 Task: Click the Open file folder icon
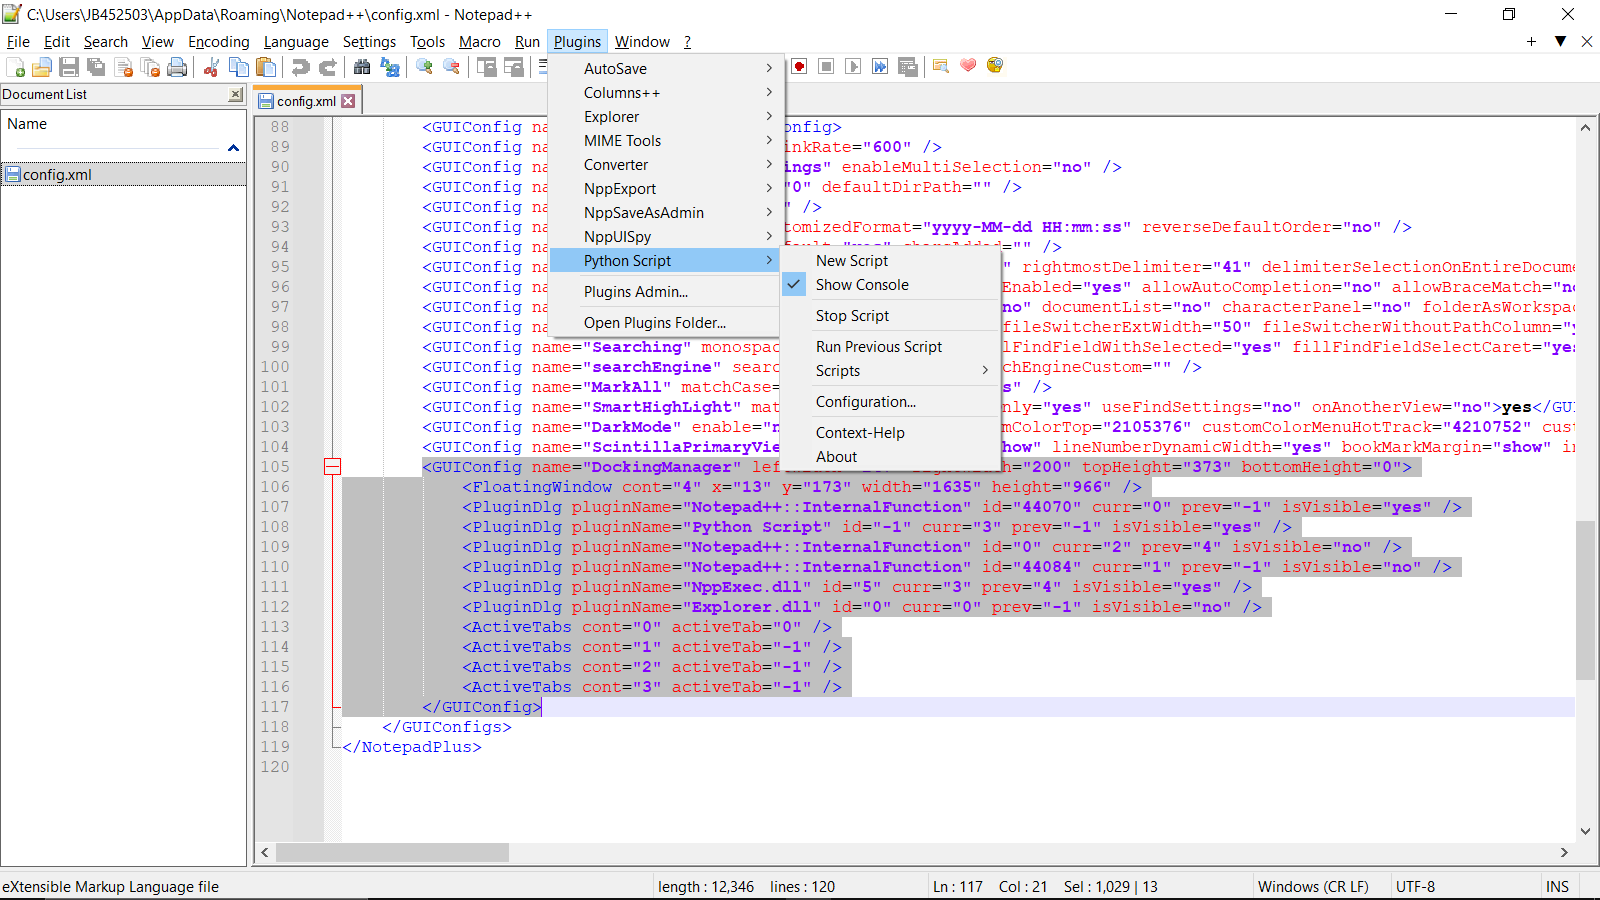click(42, 67)
